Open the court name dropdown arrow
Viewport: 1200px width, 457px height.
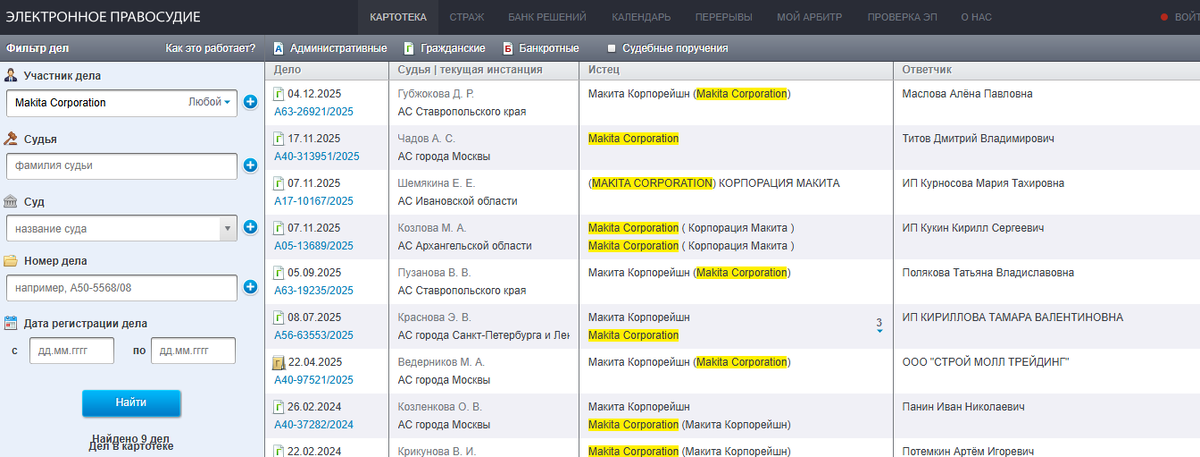click(227, 228)
